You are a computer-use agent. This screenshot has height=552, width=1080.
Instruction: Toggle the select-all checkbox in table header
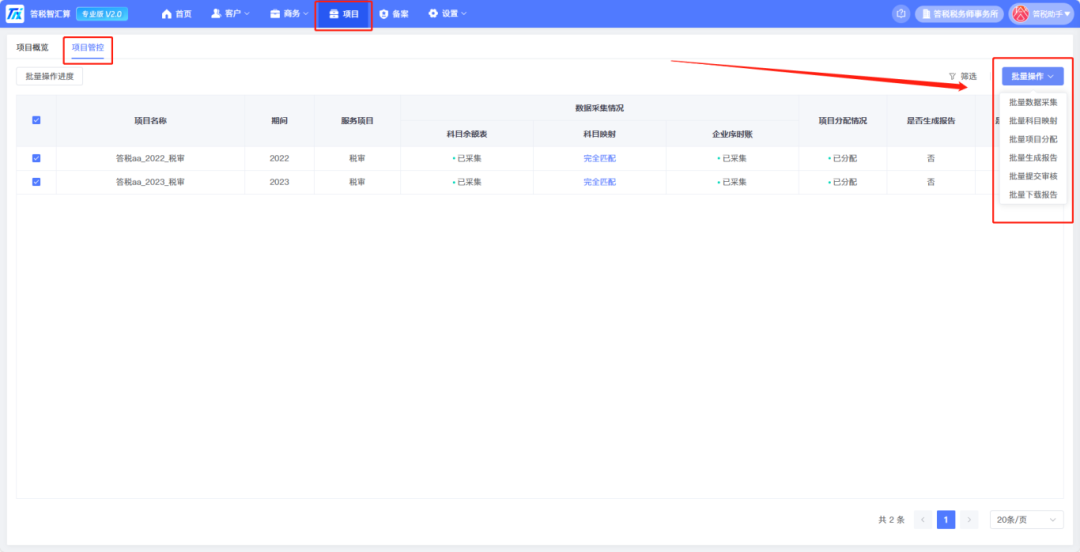[37, 120]
